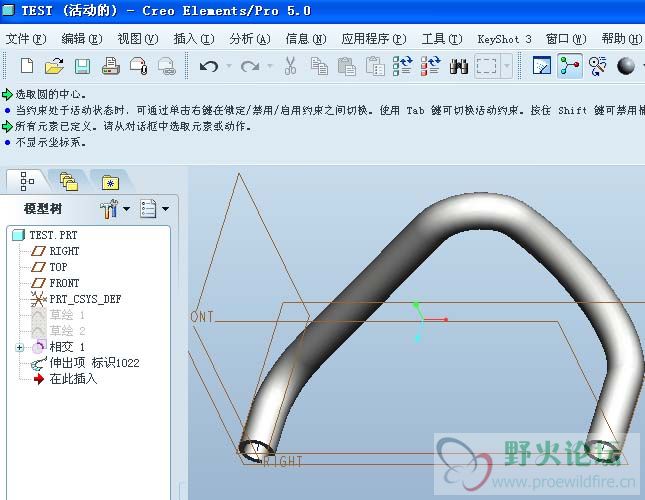Click the Regeneration manager icon
This screenshot has height=500, width=645.
430,66
